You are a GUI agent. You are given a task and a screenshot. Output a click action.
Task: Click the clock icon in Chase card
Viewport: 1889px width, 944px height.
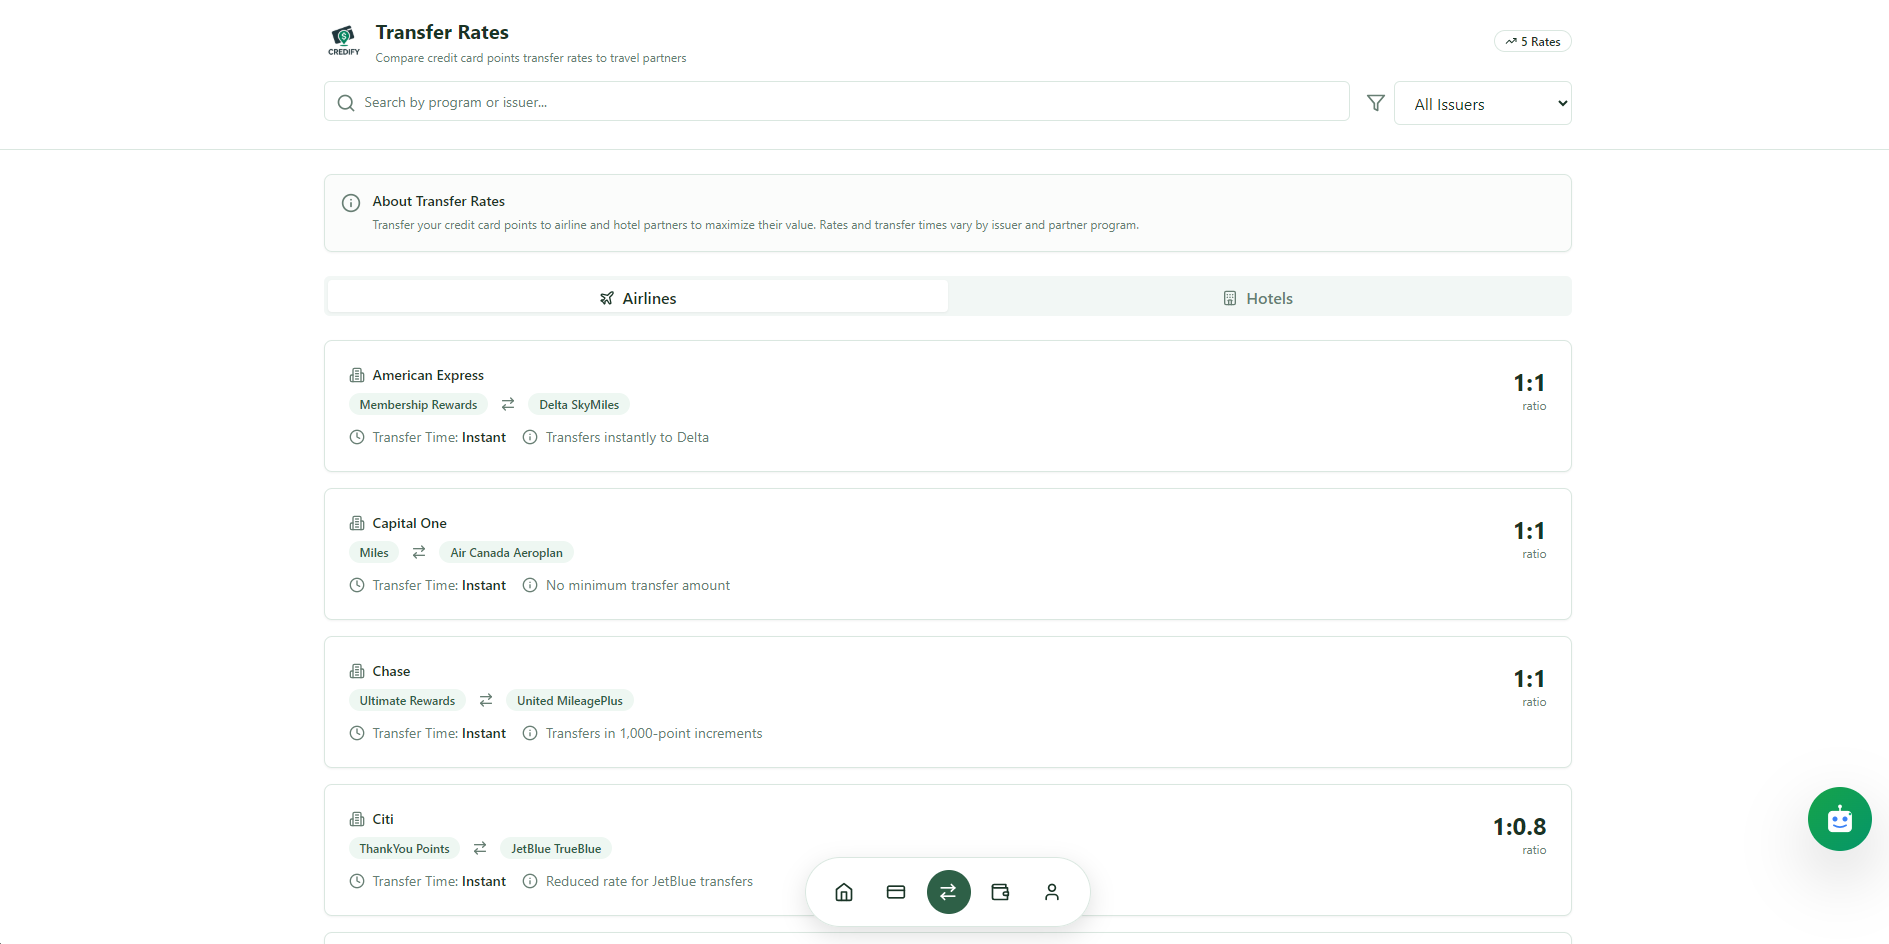(x=357, y=733)
